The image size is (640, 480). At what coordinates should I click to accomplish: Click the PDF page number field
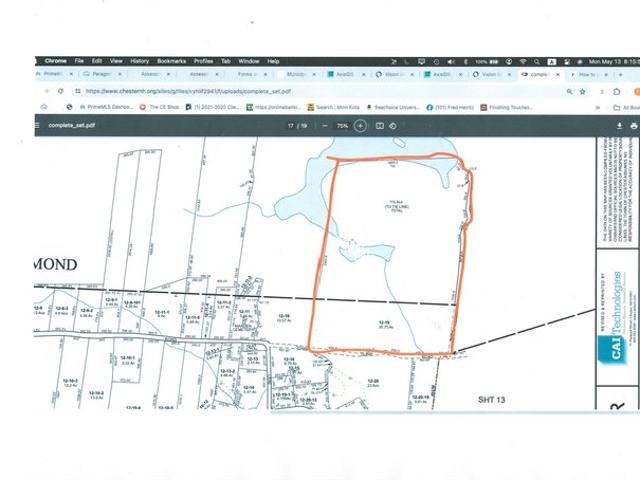289,126
